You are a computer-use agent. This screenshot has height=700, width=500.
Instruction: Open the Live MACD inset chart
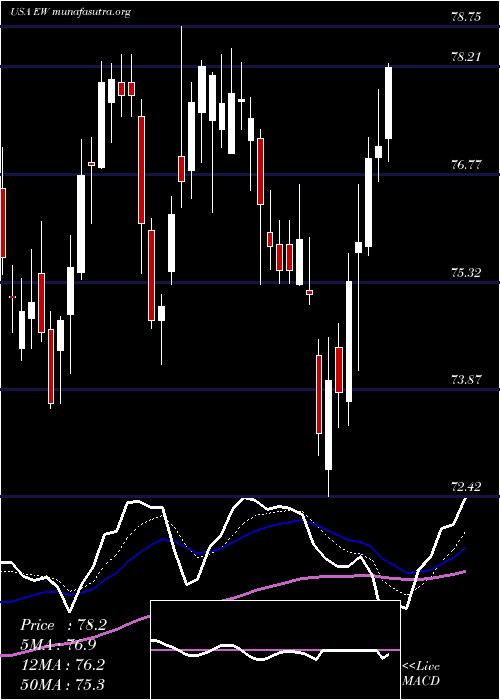(x=275, y=650)
